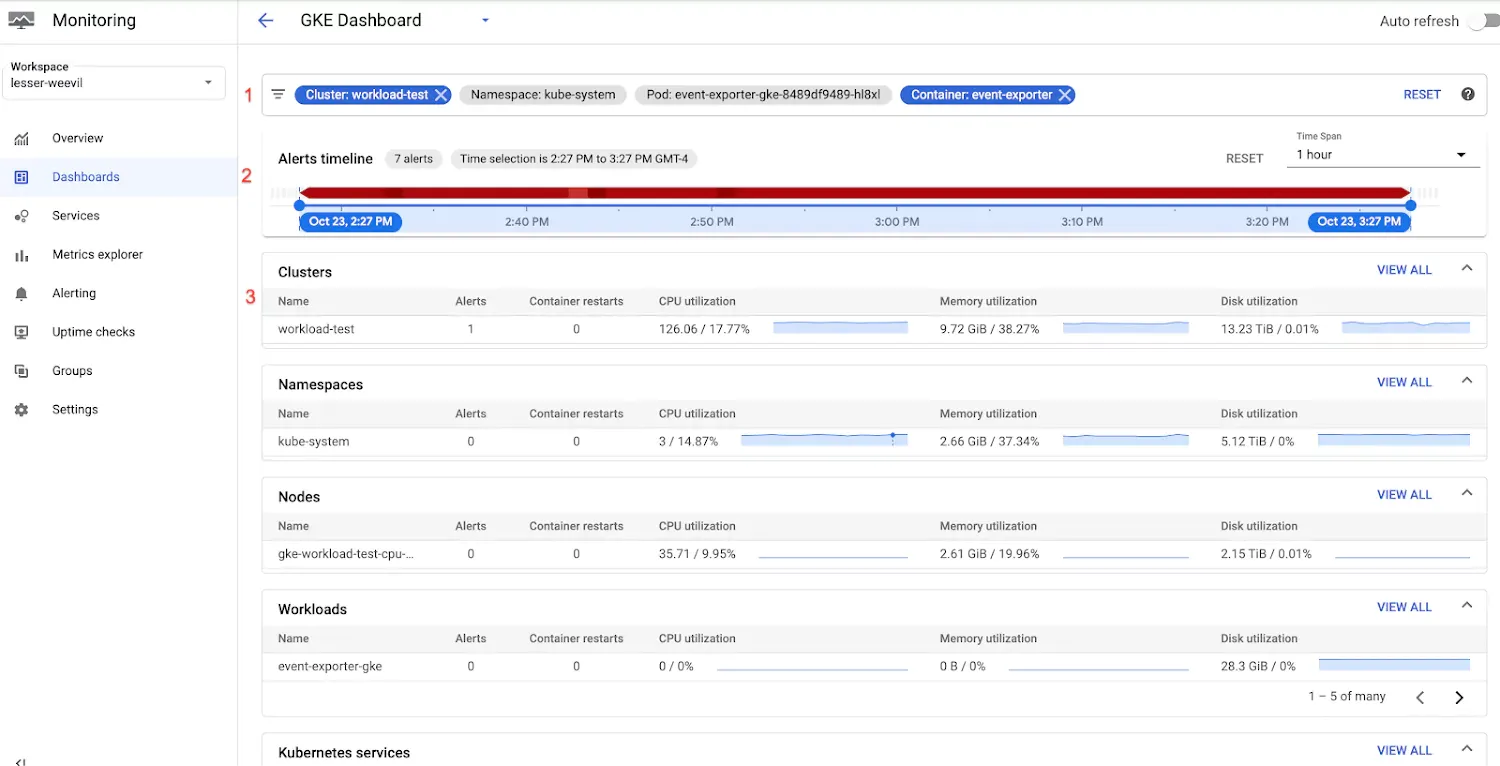This screenshot has height=766, width=1500.
Task: Click VIEW ALL for Workloads
Action: 1405,607
